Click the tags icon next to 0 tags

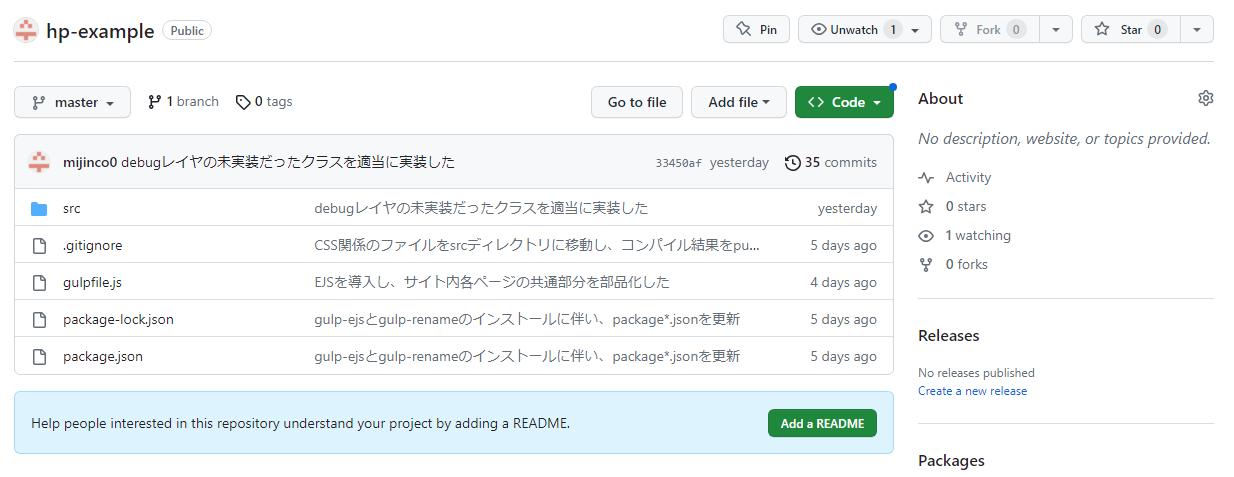click(242, 102)
